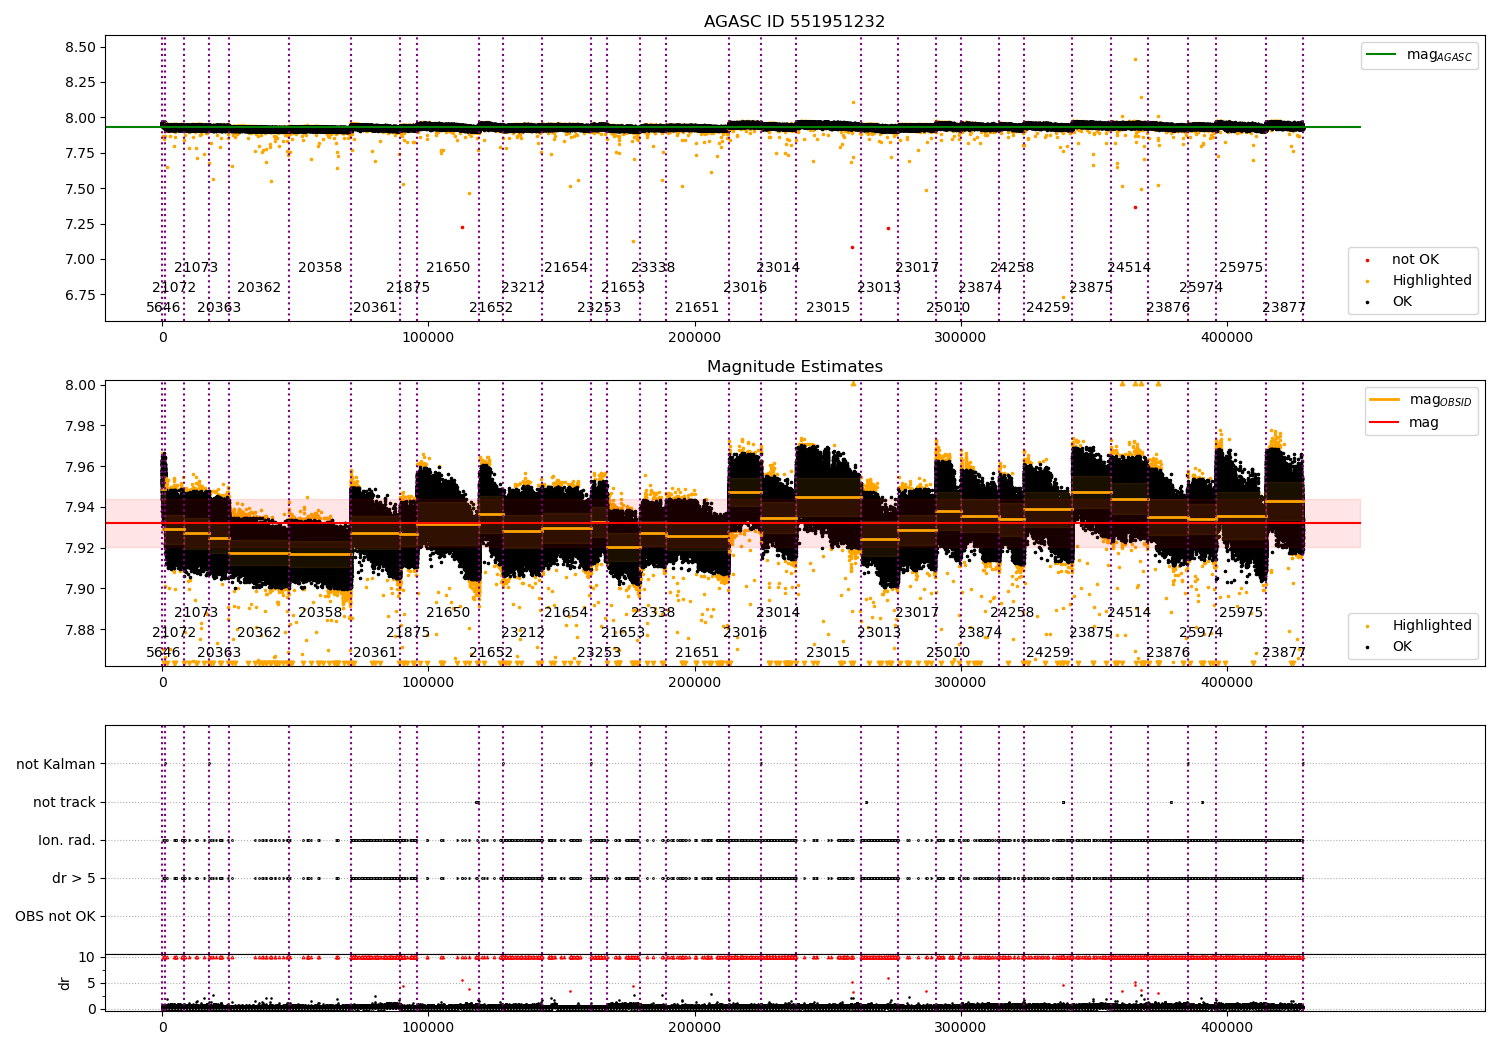Viewport: 1500px width, 1050px height.
Task: Click the 10 tick on the dr axis
Action: click(x=87, y=957)
